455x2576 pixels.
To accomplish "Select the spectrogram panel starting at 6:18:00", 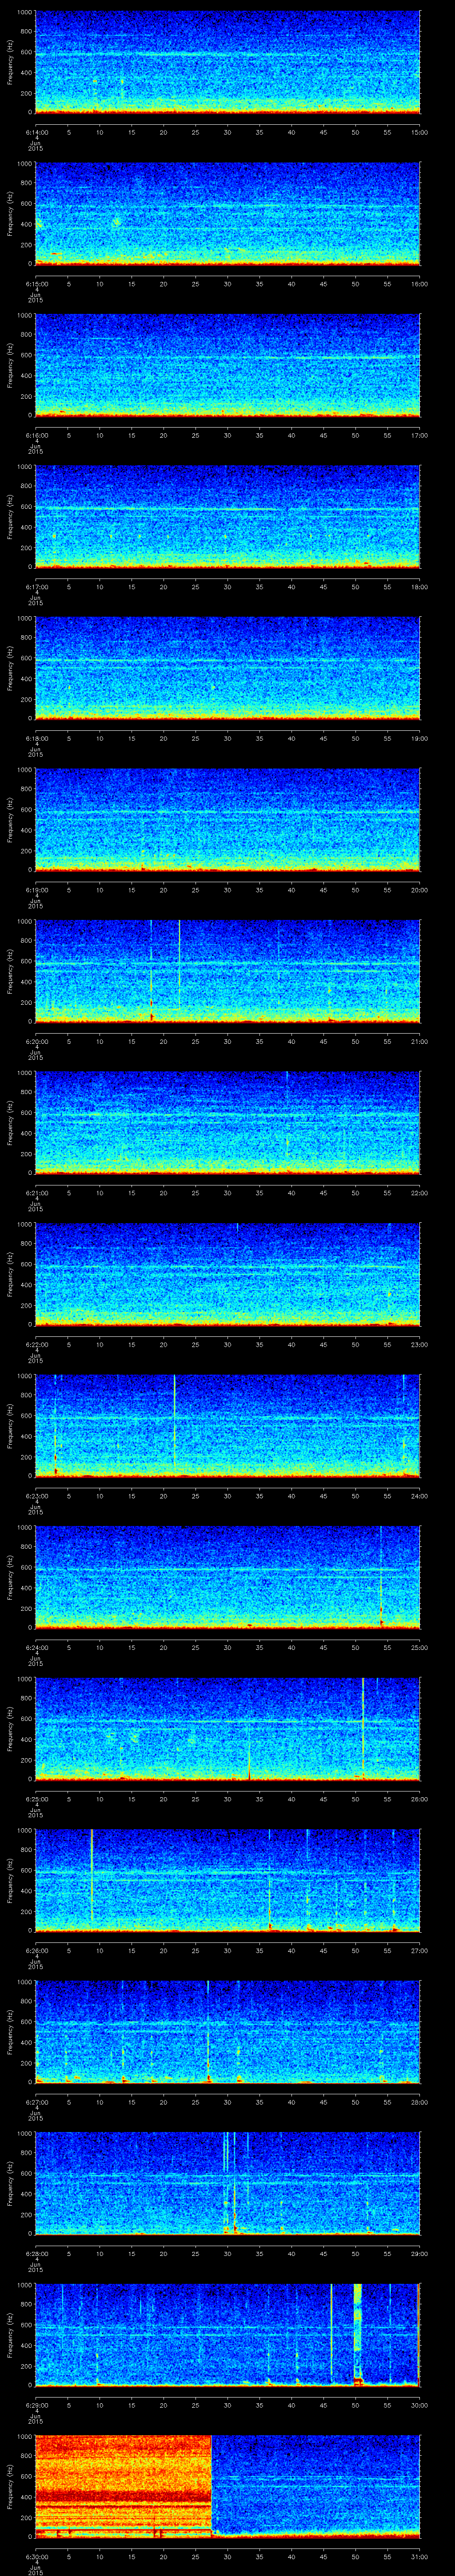I will click(227, 668).
